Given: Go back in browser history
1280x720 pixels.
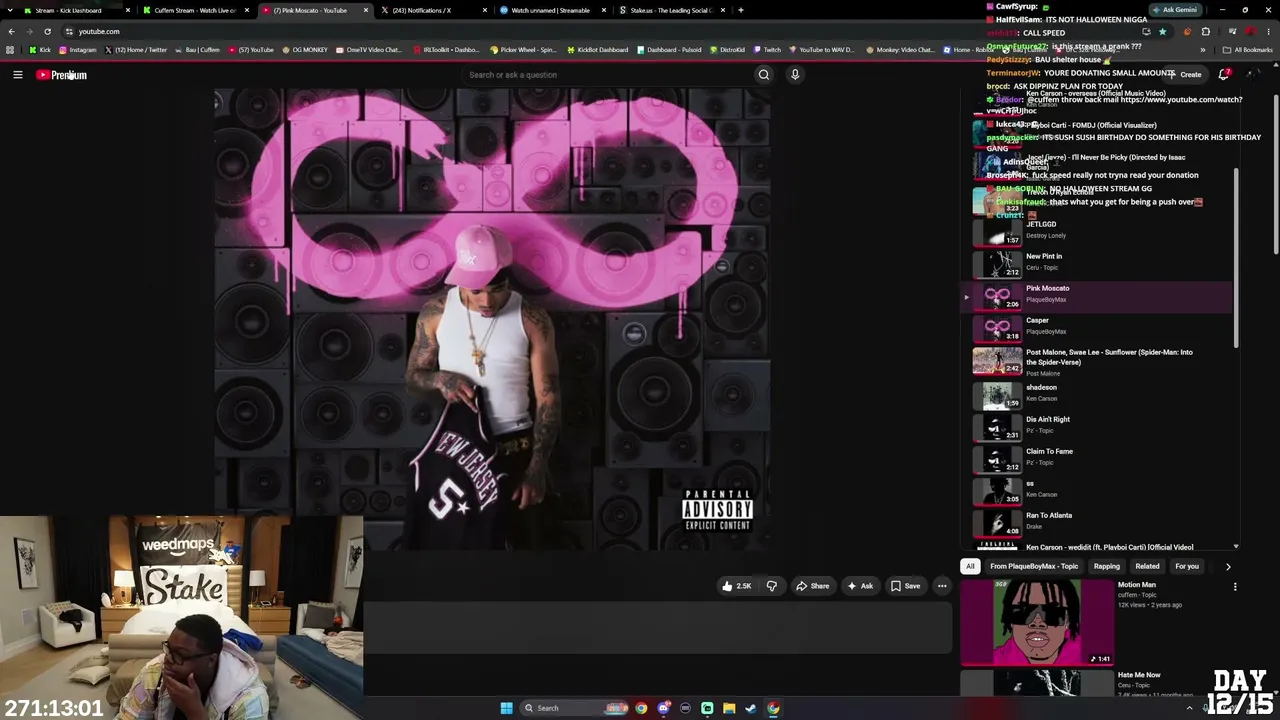Looking at the screenshot, I should click(x=11, y=31).
